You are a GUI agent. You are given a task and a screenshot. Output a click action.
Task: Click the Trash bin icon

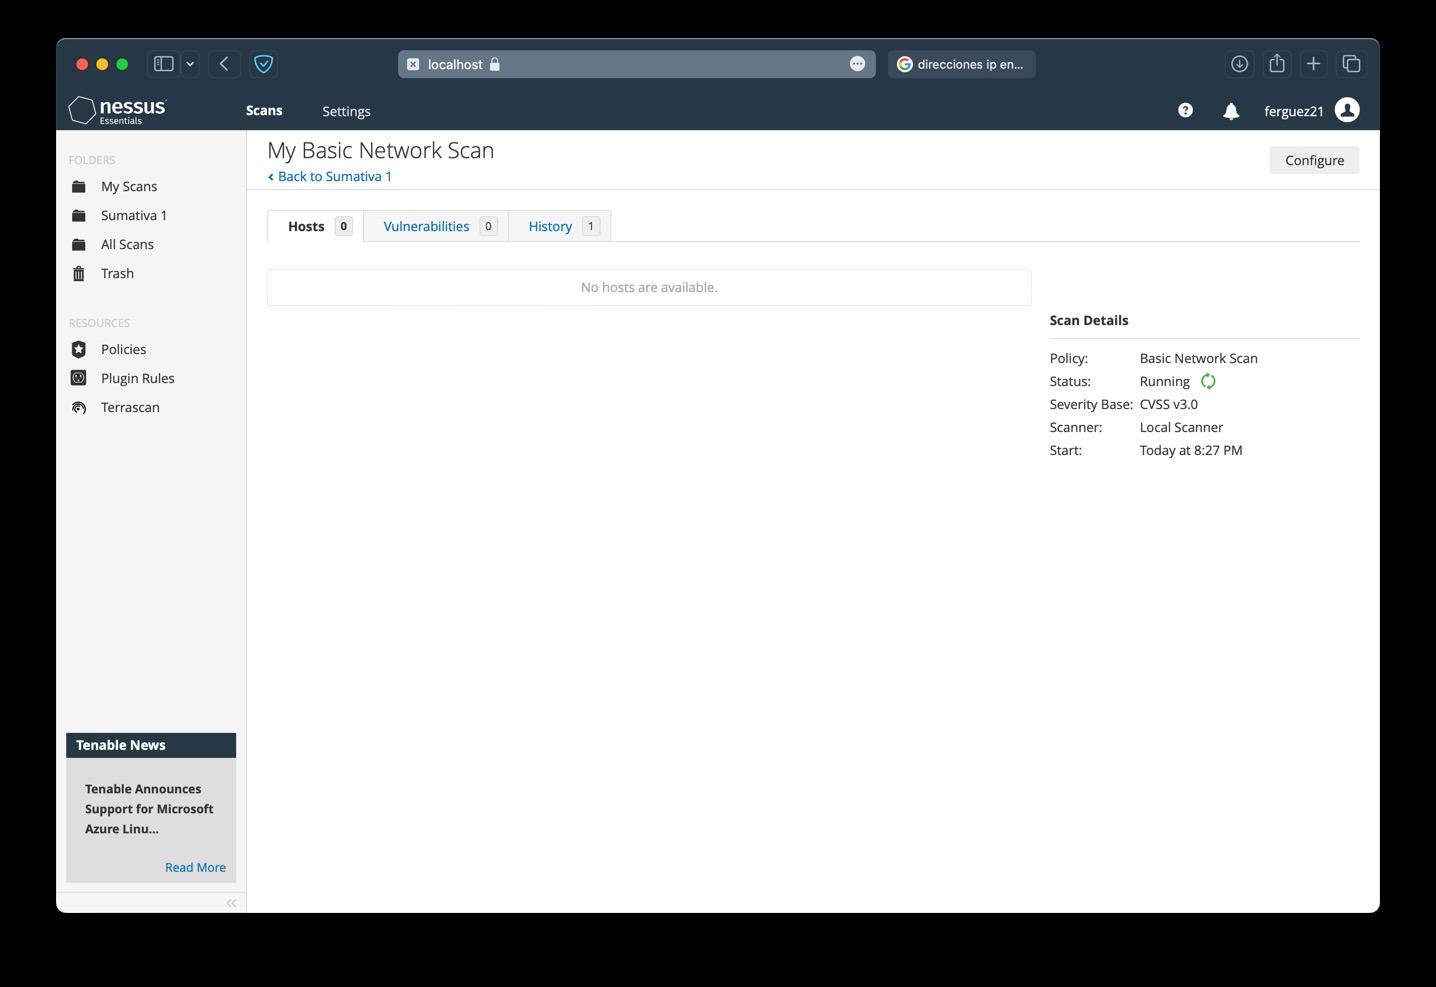(x=79, y=274)
